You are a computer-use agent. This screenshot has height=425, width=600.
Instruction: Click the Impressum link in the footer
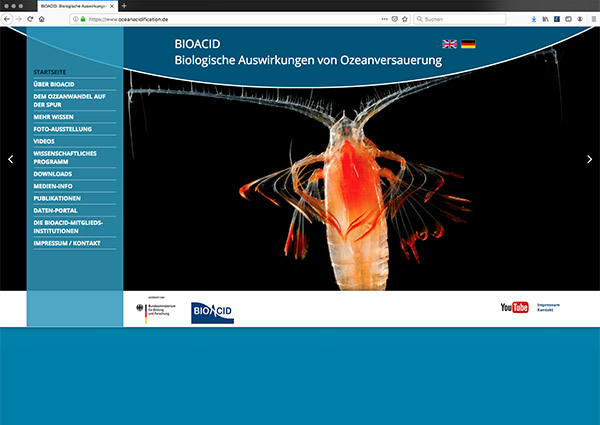(x=548, y=303)
